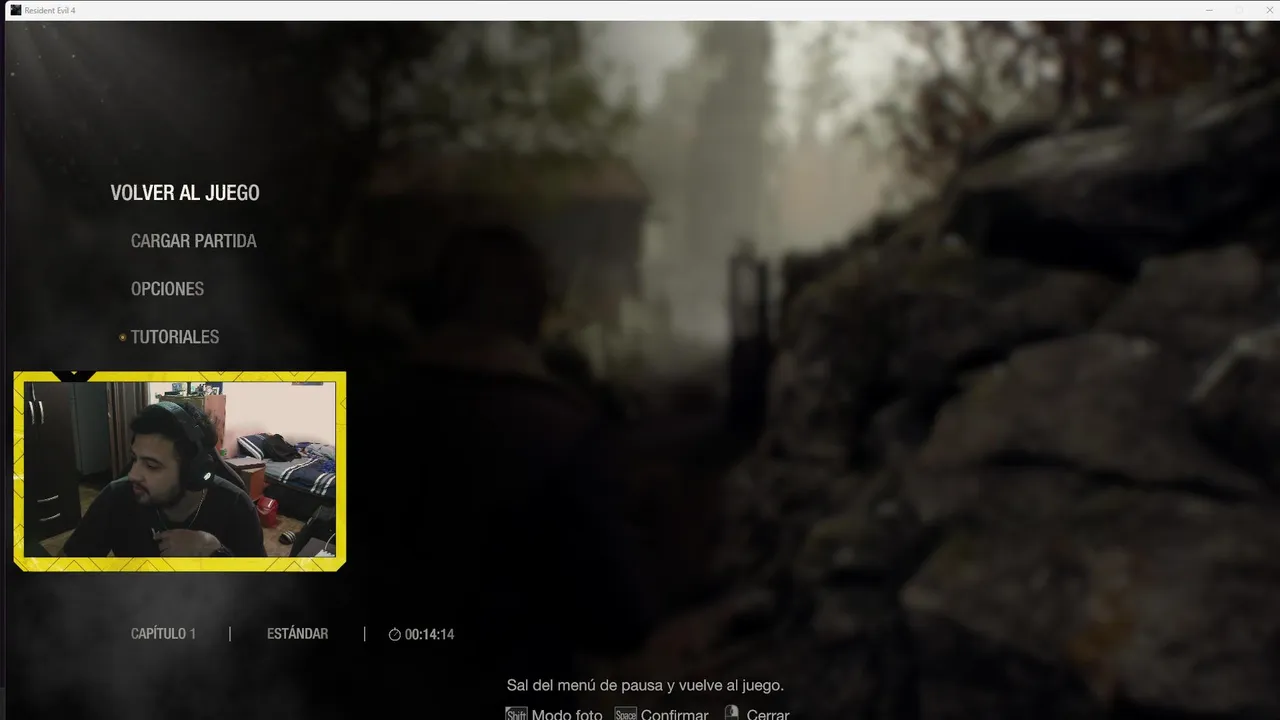Click the CAPÍTULO 1 status text
The width and height of the screenshot is (1280, 720).
click(x=163, y=634)
